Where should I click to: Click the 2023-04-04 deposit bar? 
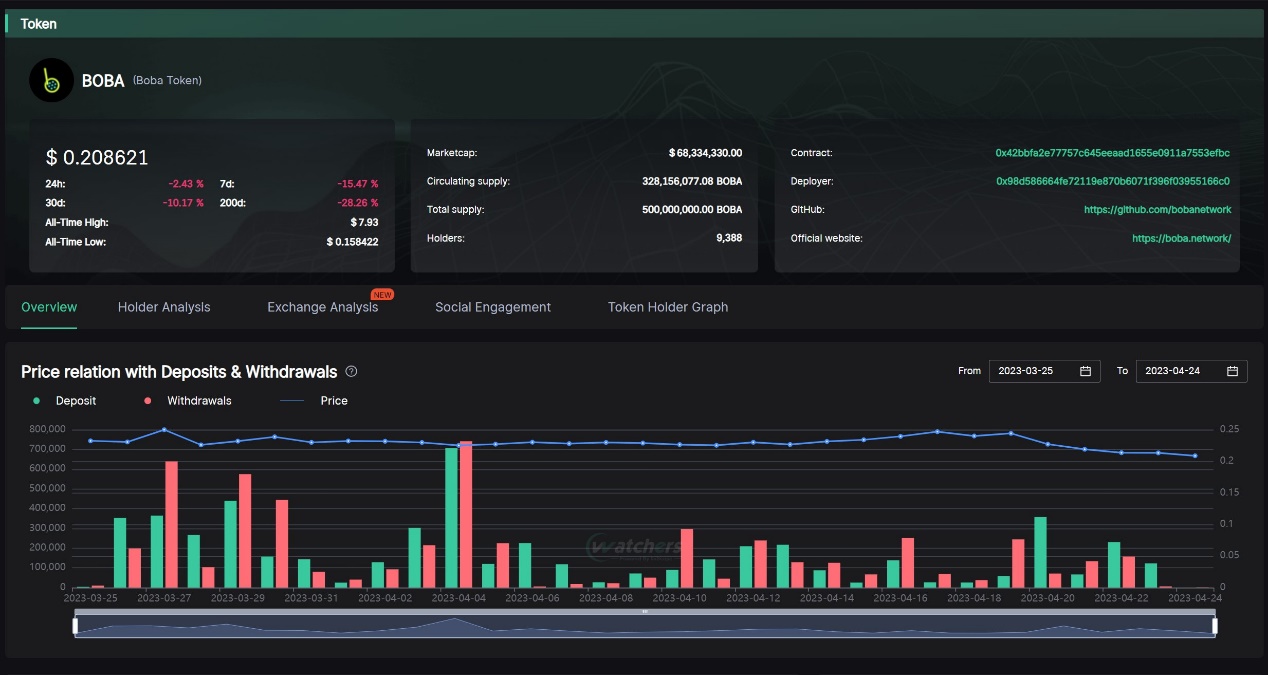(x=451, y=517)
